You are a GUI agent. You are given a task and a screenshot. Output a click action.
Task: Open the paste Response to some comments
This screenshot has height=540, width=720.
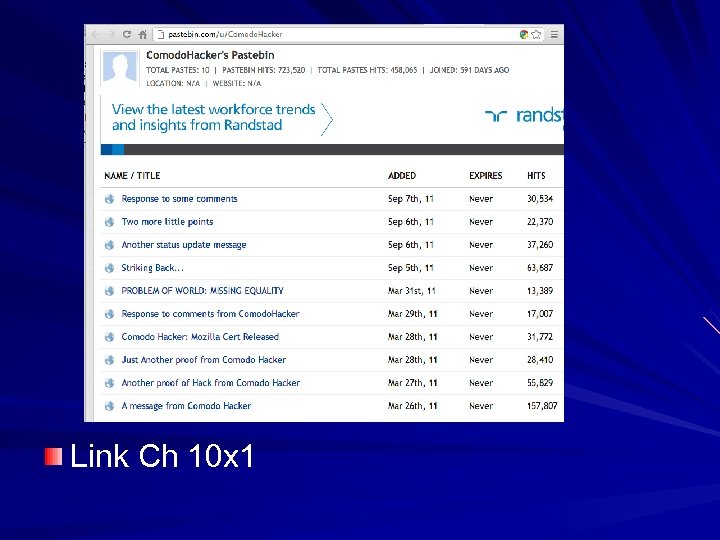point(180,199)
